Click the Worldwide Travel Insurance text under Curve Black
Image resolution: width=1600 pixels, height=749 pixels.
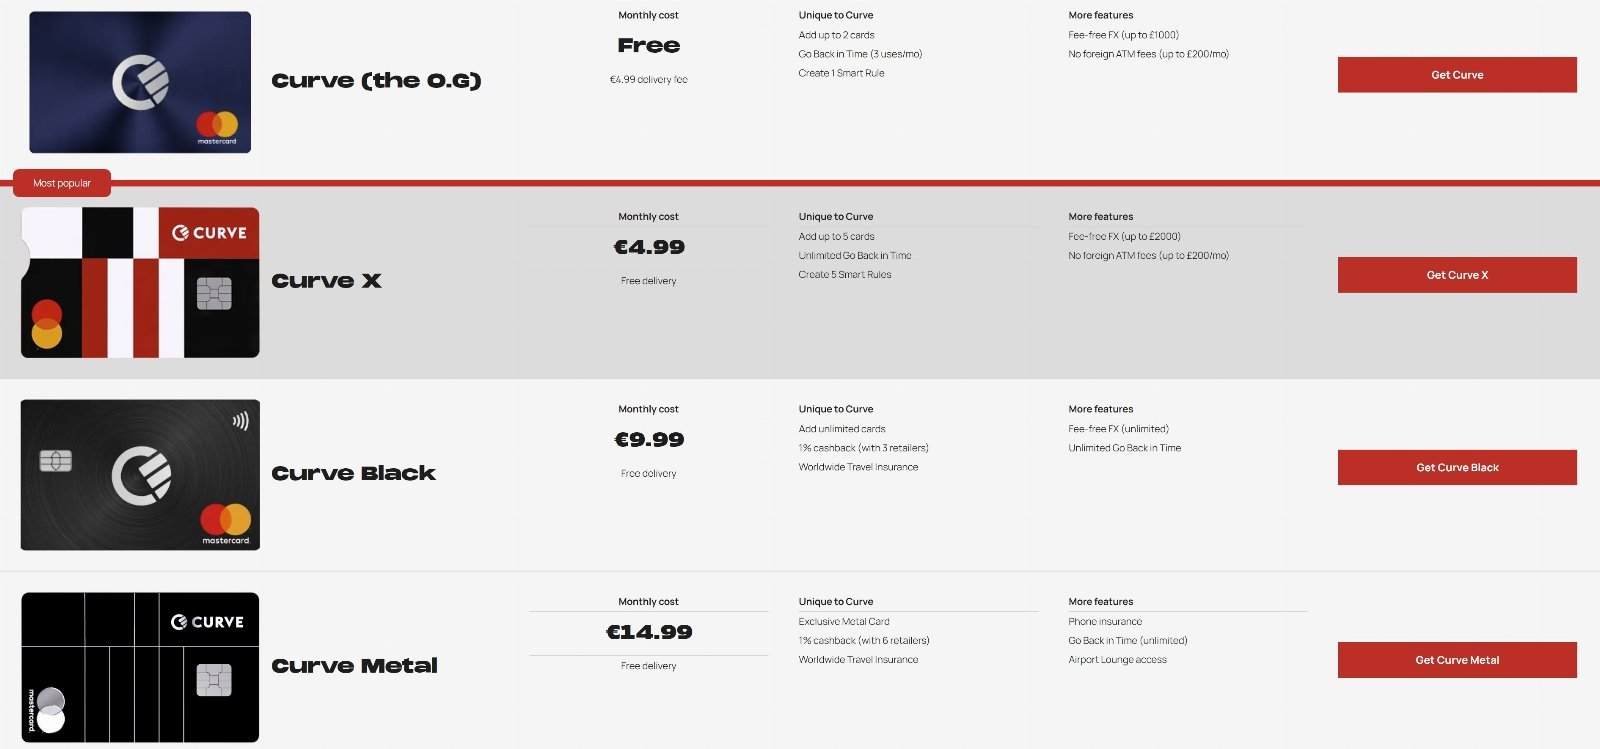click(x=858, y=467)
